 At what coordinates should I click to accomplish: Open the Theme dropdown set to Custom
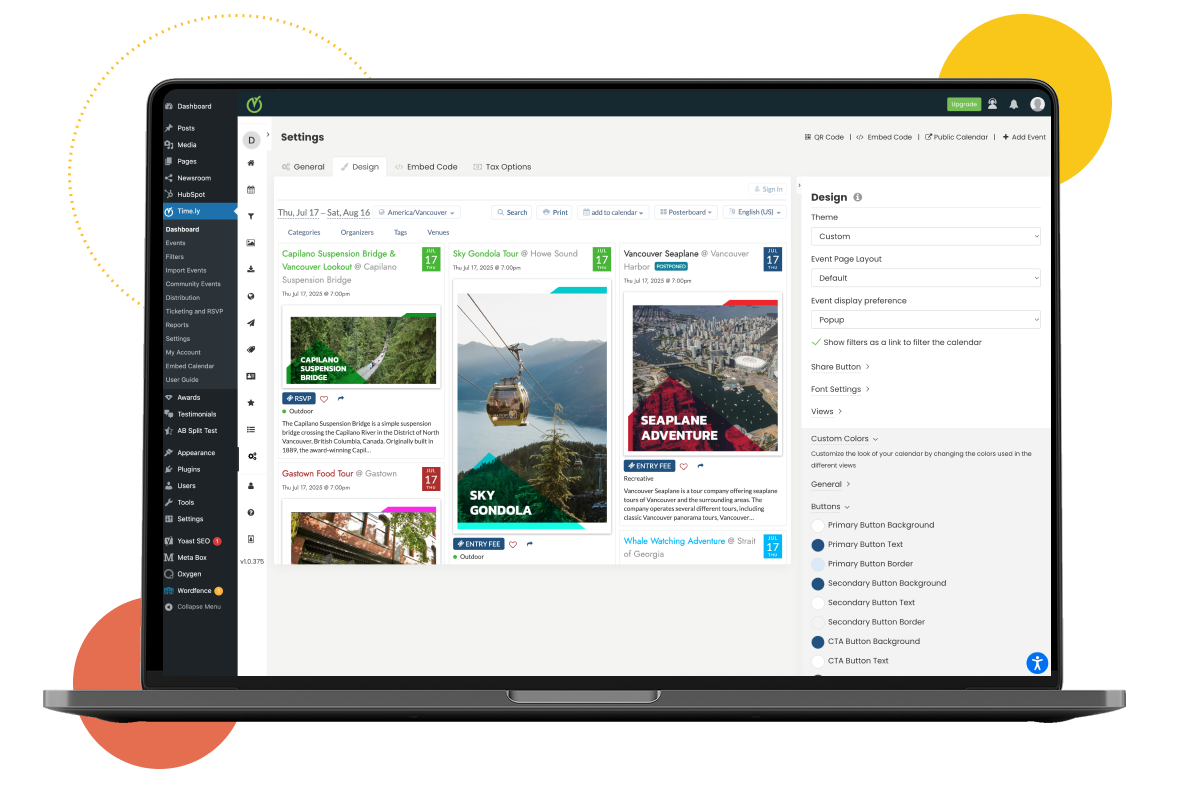(925, 236)
